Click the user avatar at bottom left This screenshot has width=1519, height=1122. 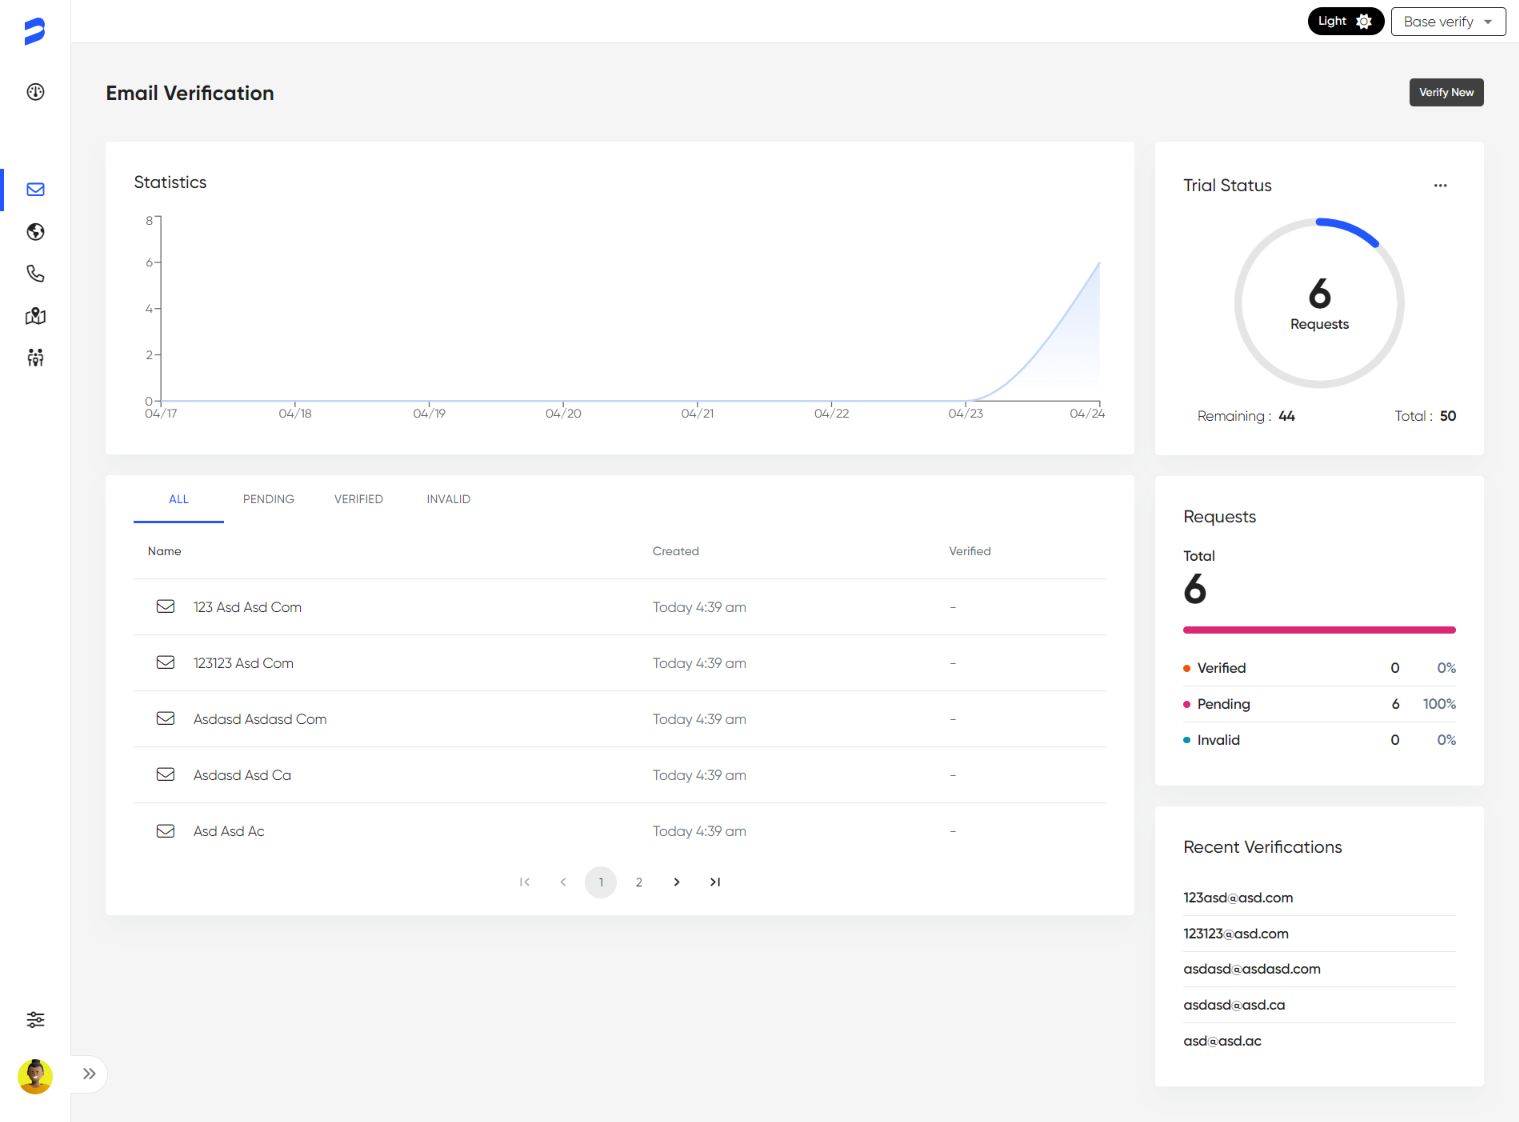pyautogui.click(x=35, y=1076)
